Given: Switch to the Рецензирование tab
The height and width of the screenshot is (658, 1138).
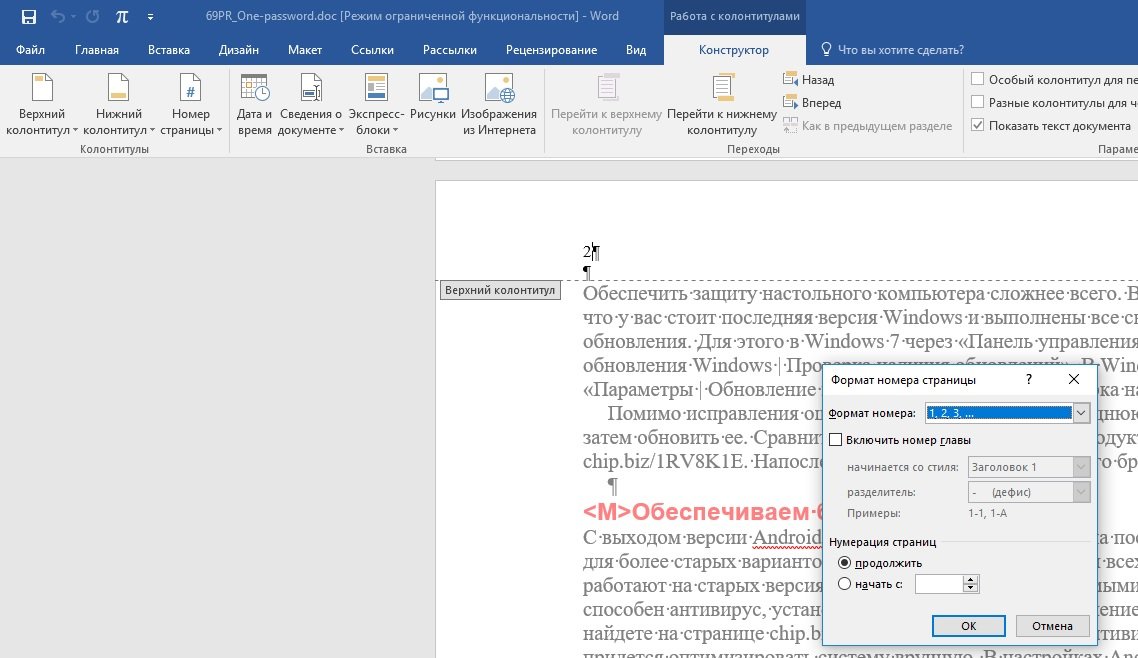Looking at the screenshot, I should coord(551,50).
